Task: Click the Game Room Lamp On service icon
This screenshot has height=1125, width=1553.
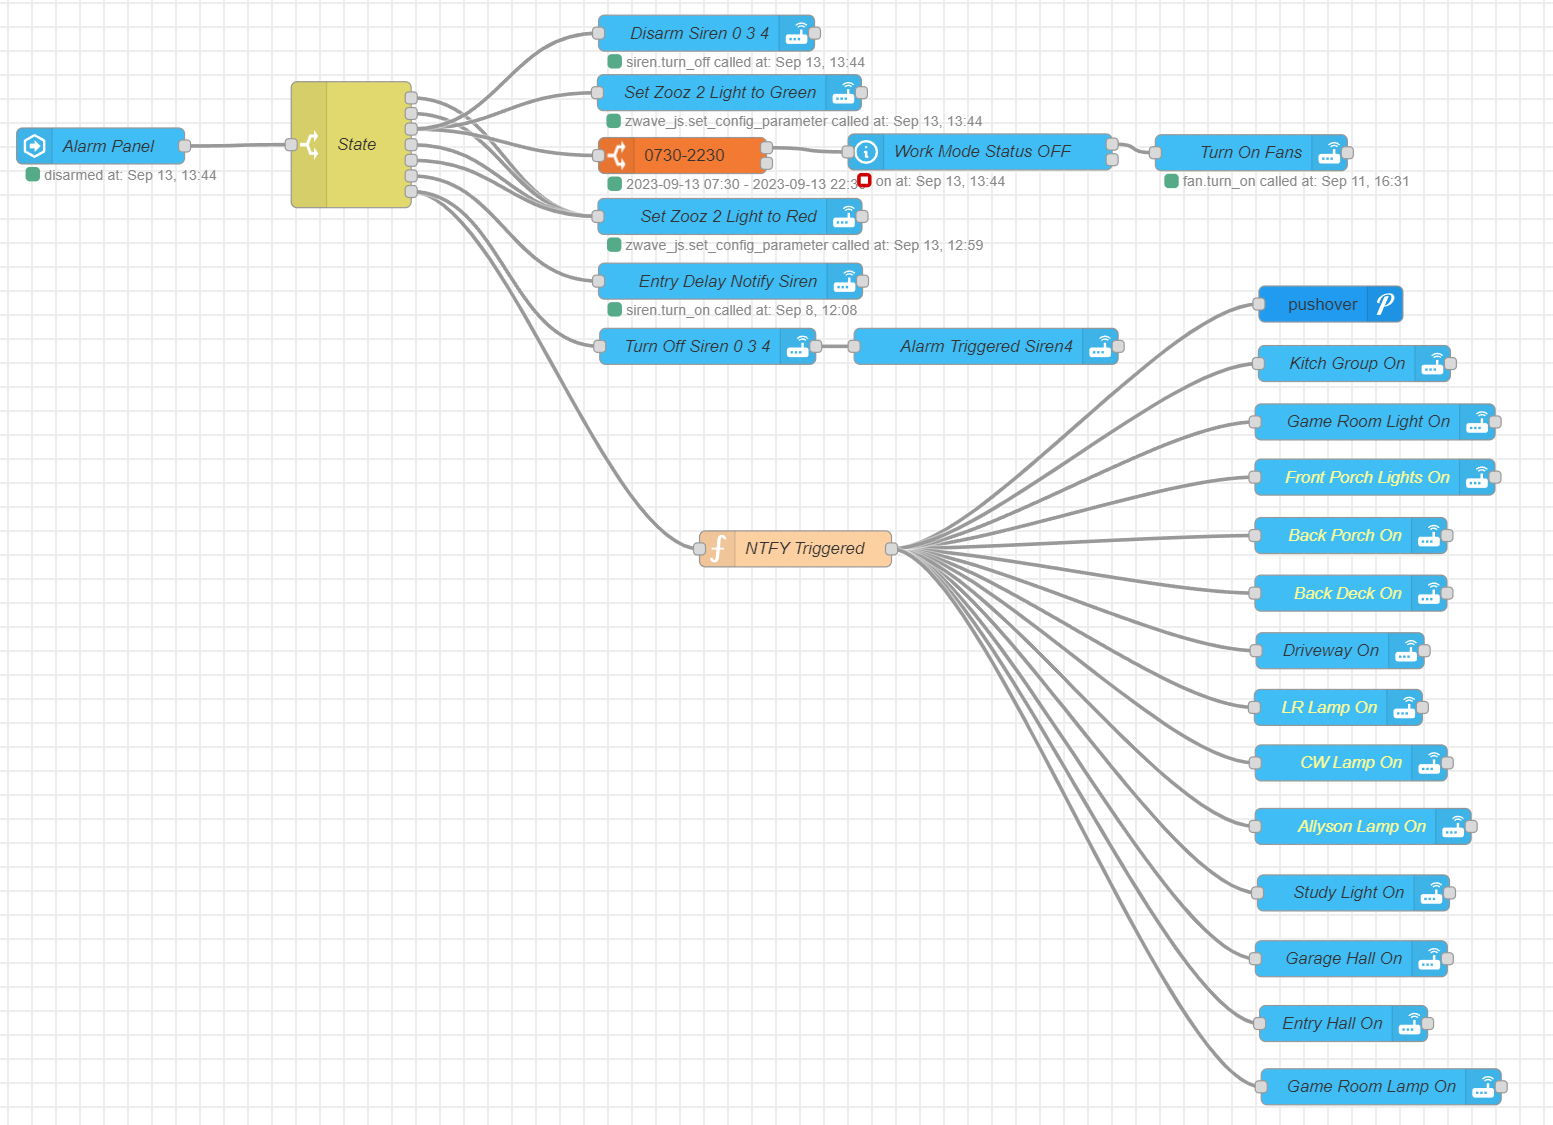Action: click(1483, 1087)
